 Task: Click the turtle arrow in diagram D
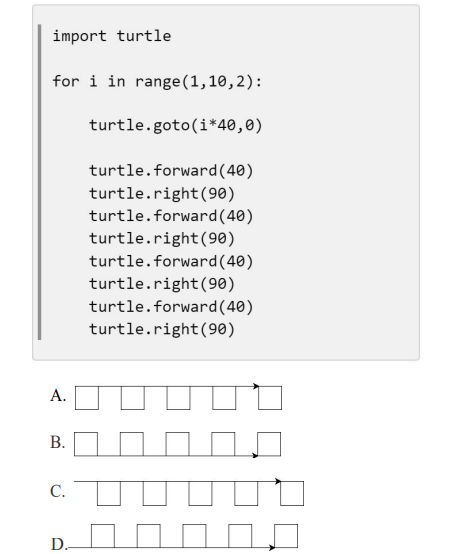272,547
